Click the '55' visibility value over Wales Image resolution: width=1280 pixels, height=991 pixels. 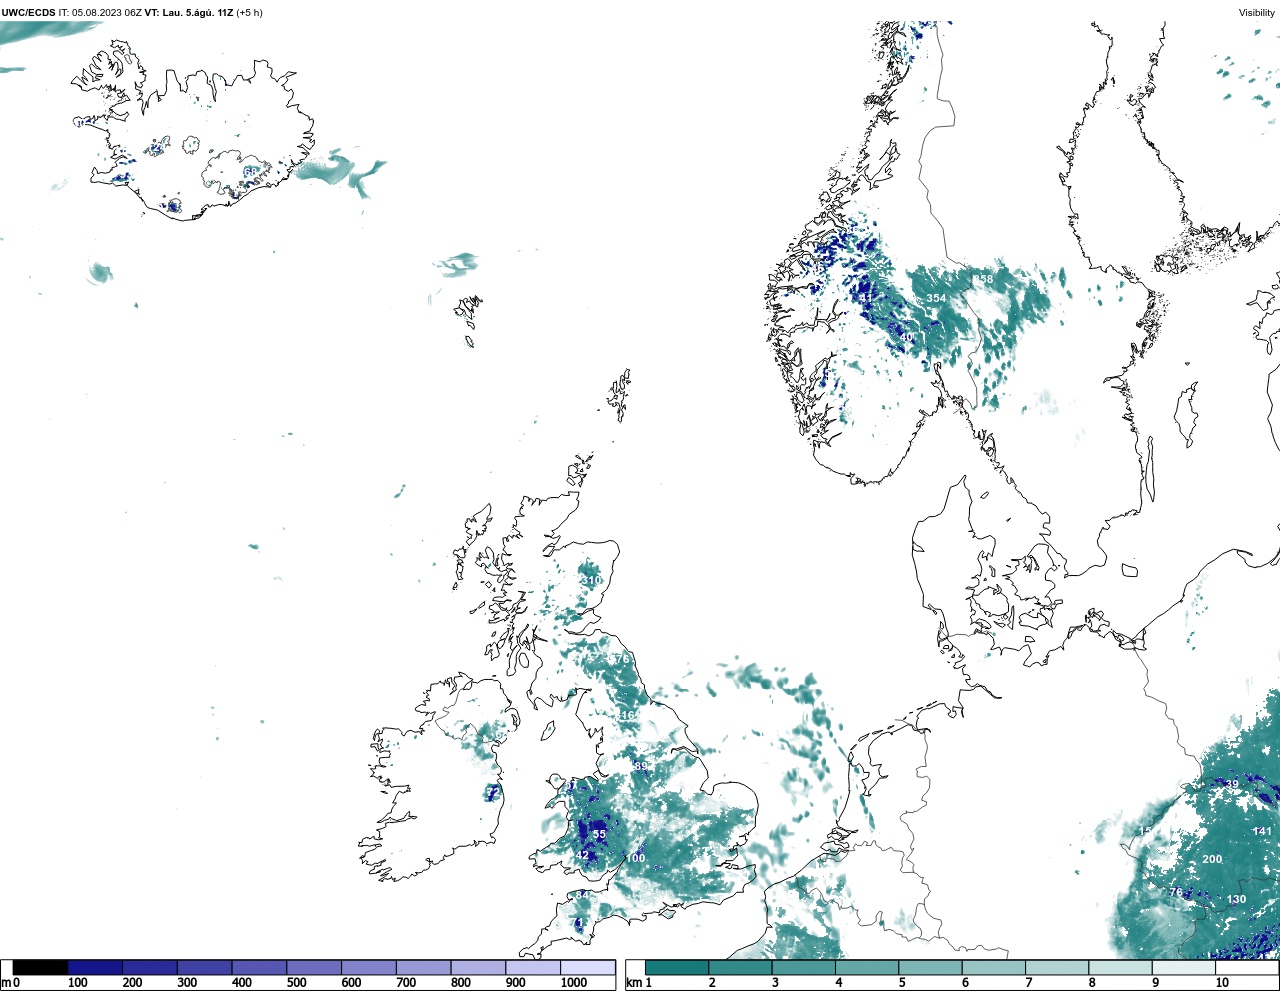click(x=599, y=835)
